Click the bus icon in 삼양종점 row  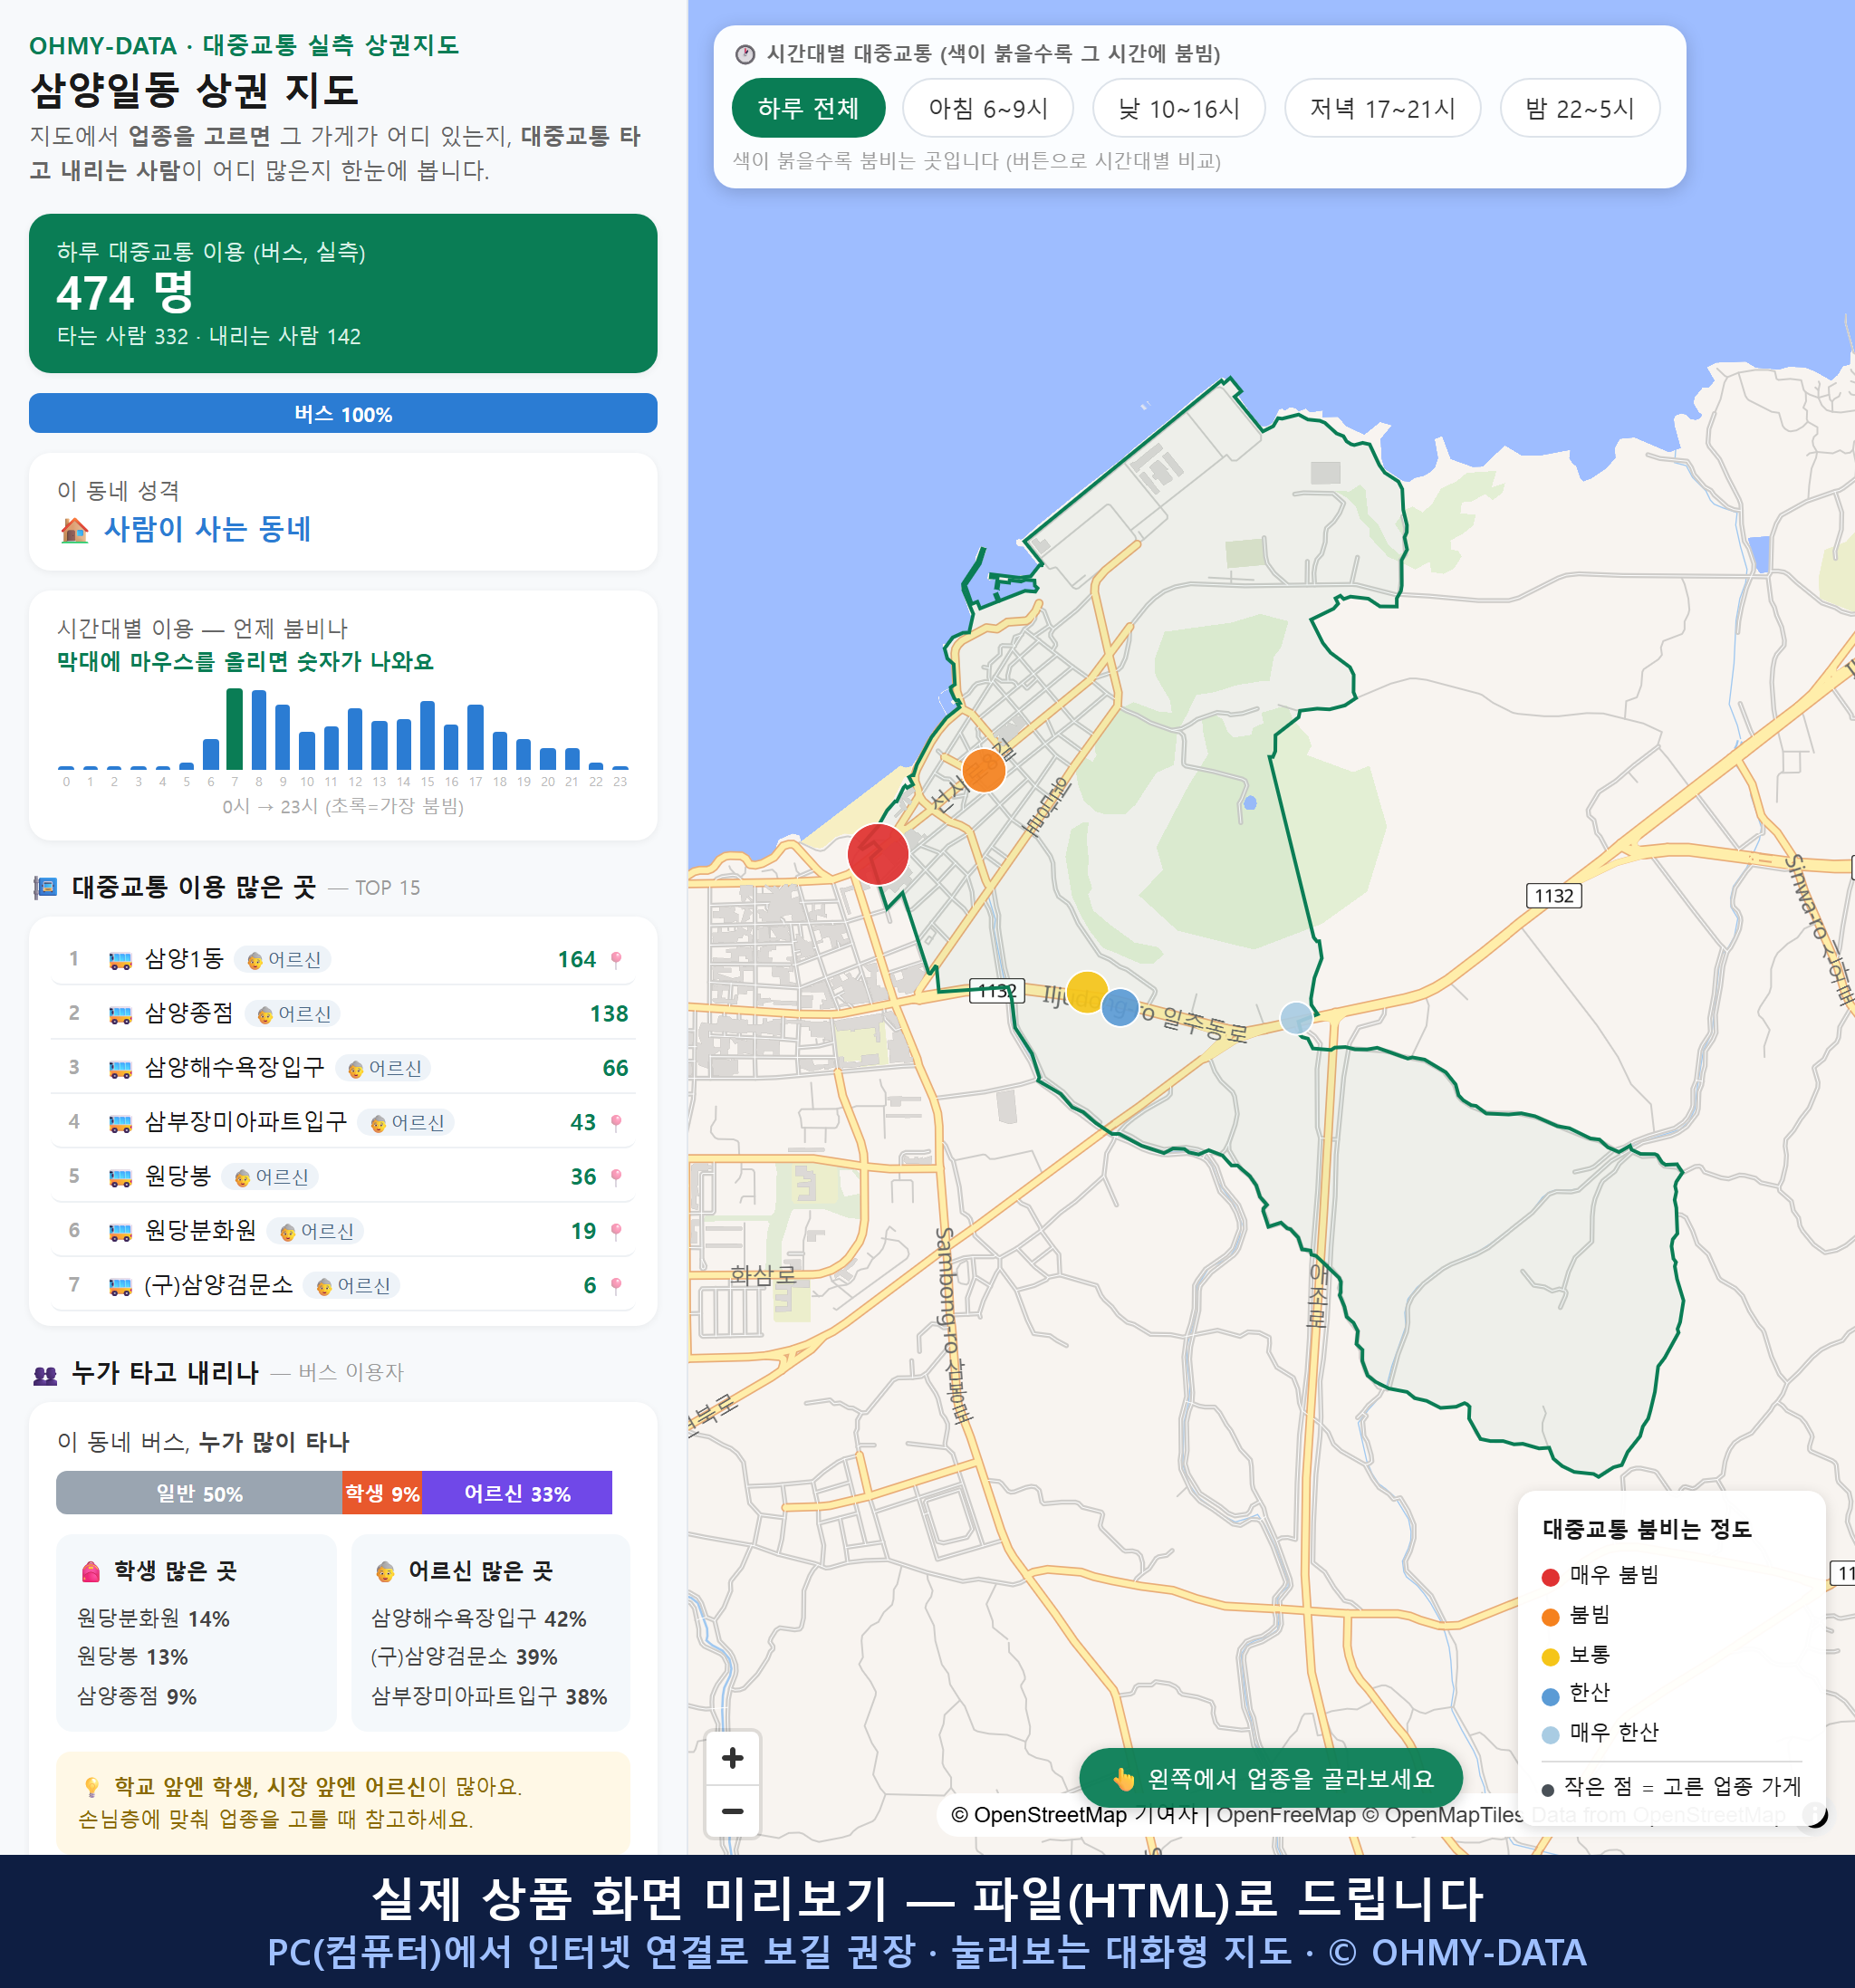(120, 1015)
